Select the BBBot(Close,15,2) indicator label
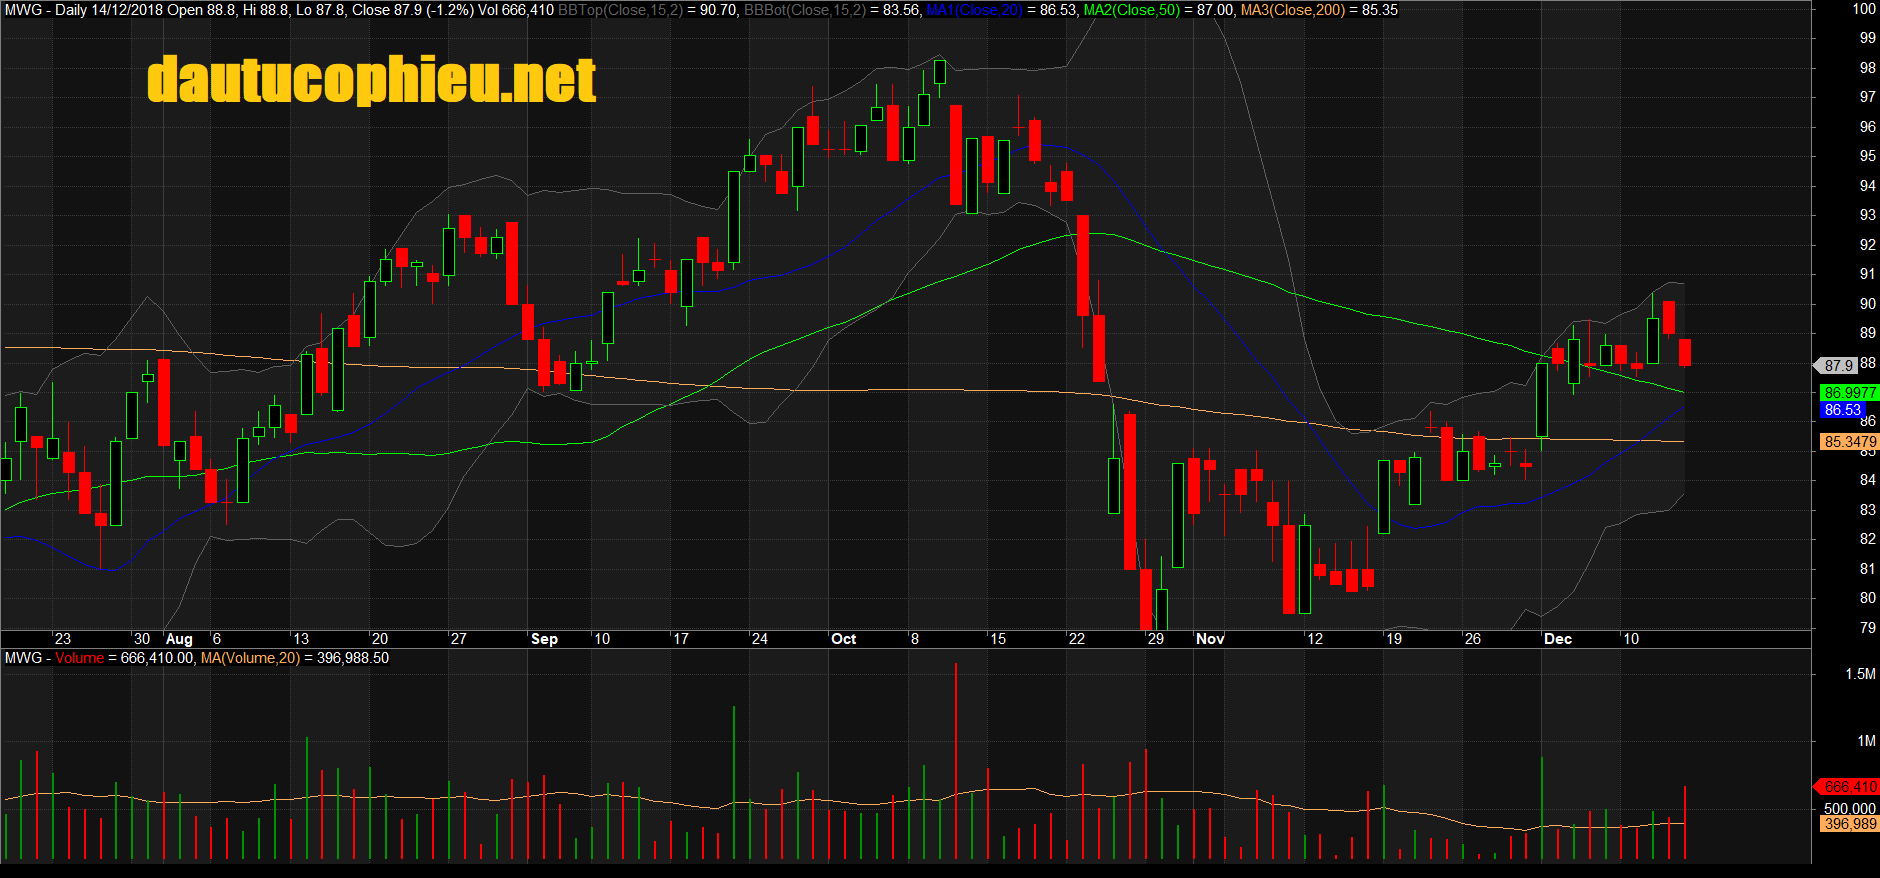Screen dimensions: 1880x878 click(805, 10)
